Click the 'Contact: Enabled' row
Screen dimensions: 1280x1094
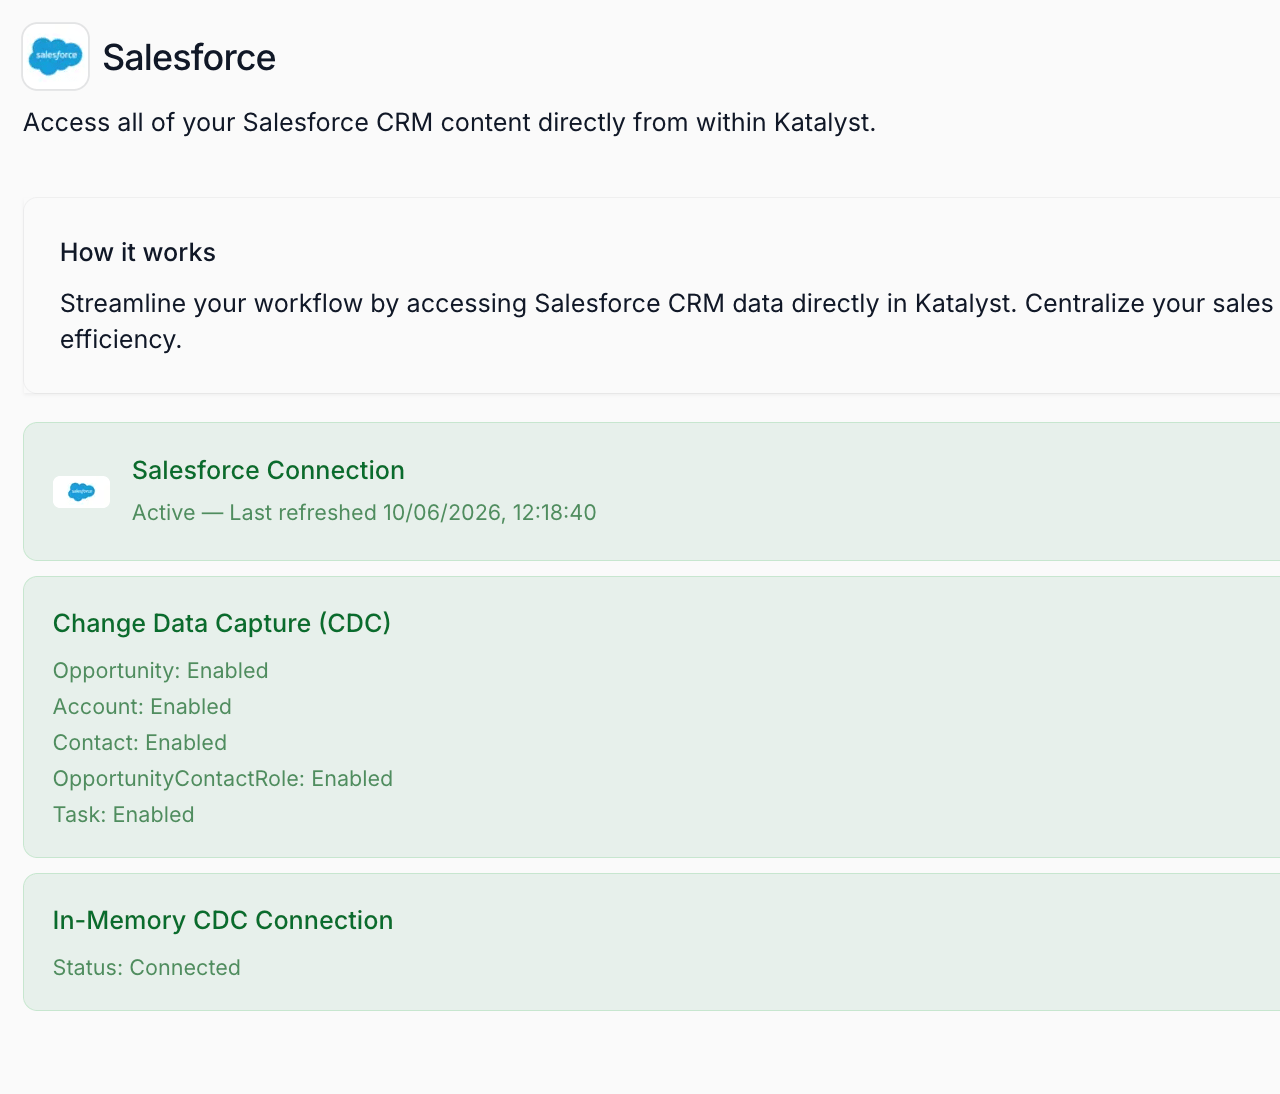click(140, 743)
